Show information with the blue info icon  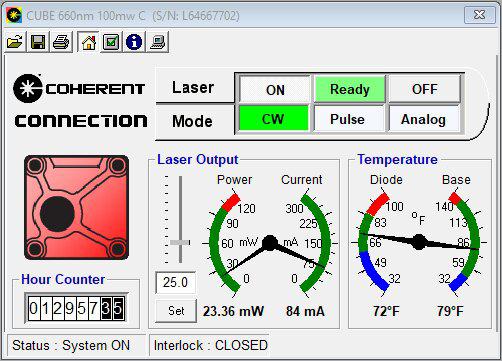(134, 42)
